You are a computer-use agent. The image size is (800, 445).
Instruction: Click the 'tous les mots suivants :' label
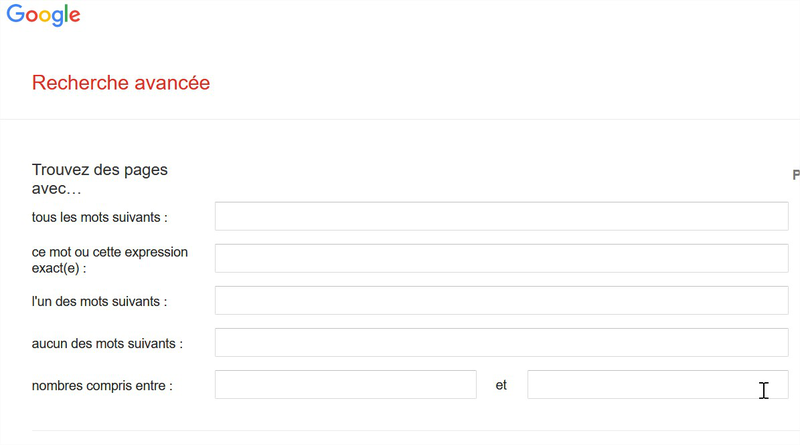point(100,217)
